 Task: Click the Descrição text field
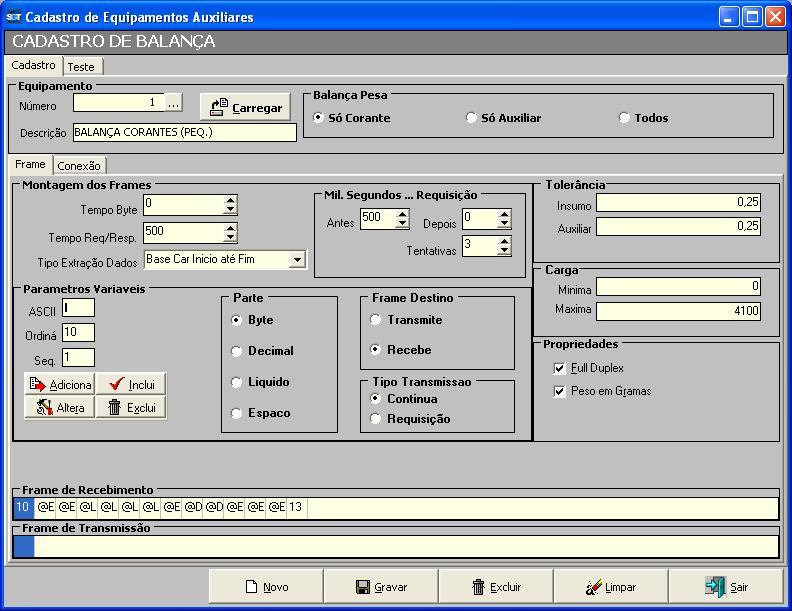tap(184, 132)
